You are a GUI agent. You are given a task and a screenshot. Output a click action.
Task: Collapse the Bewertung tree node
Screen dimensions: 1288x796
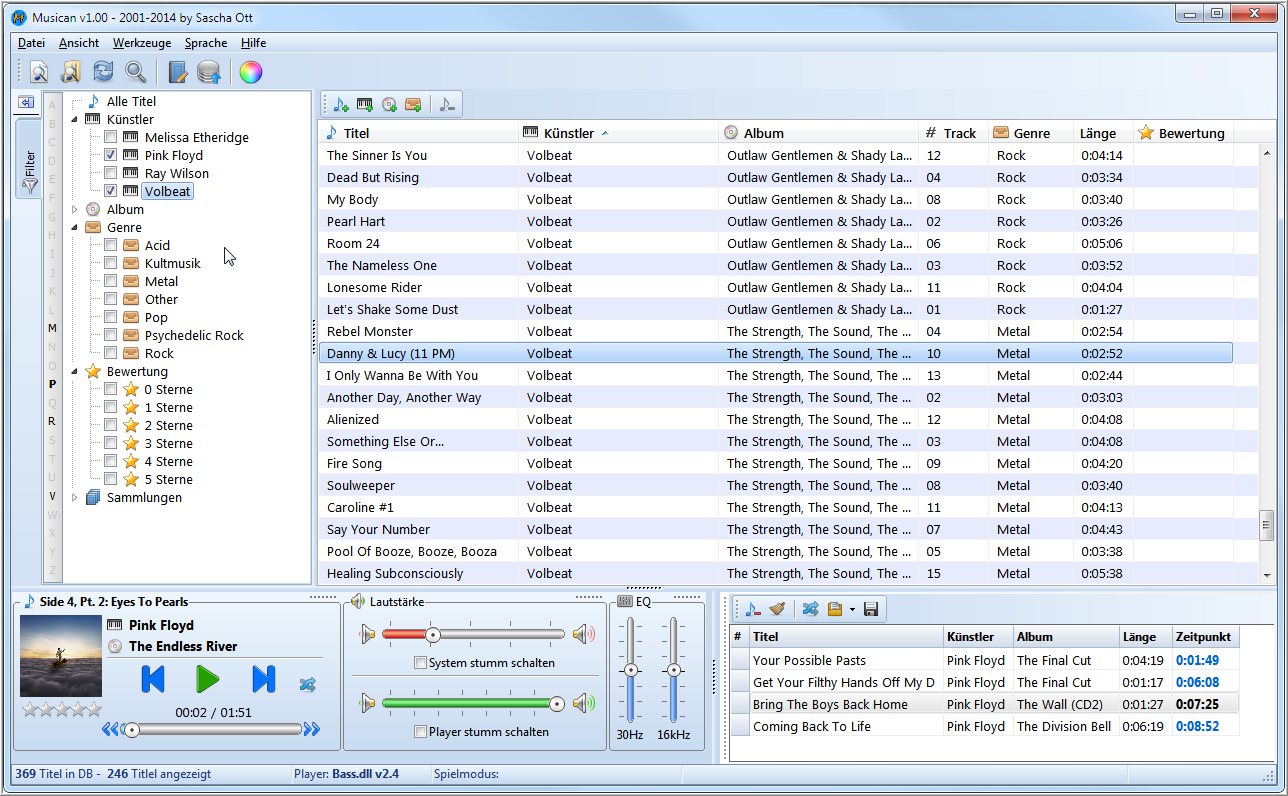(x=75, y=371)
